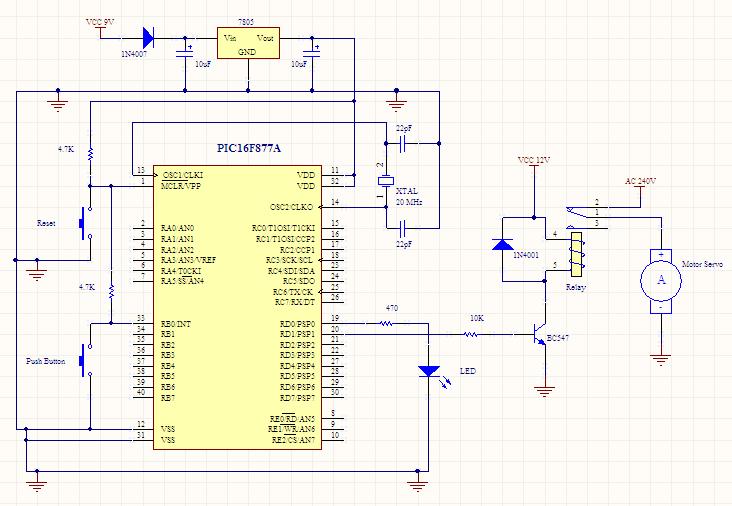Select the VCC 9V power label
Image resolution: width=732 pixels, height=506 pixels.
pyautogui.click(x=103, y=21)
